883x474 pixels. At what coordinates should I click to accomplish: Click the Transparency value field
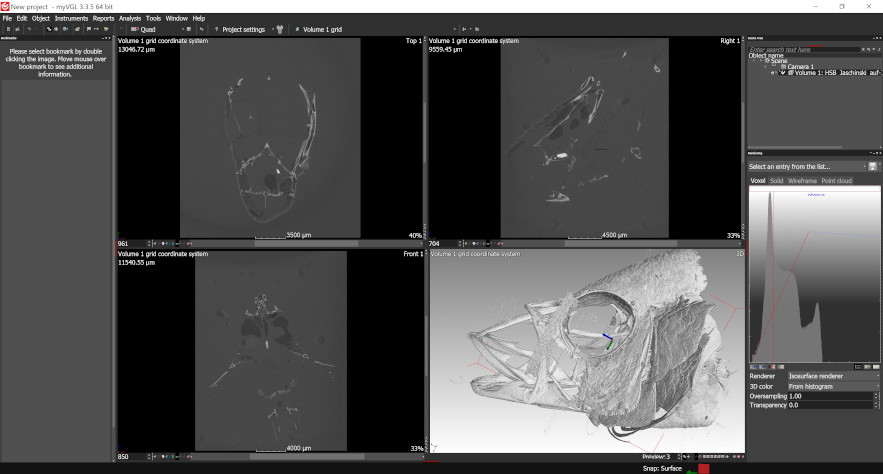[830, 405]
